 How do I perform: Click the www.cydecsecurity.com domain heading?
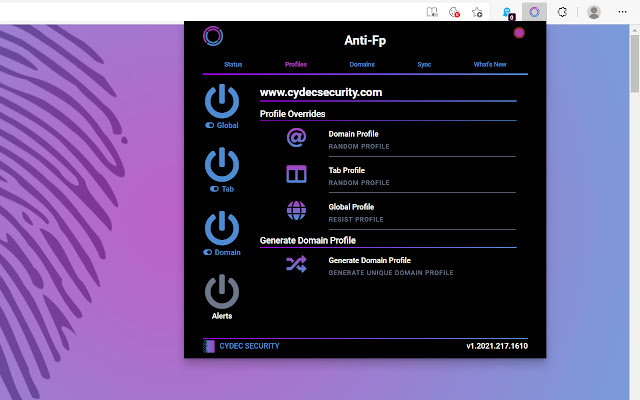pos(321,92)
